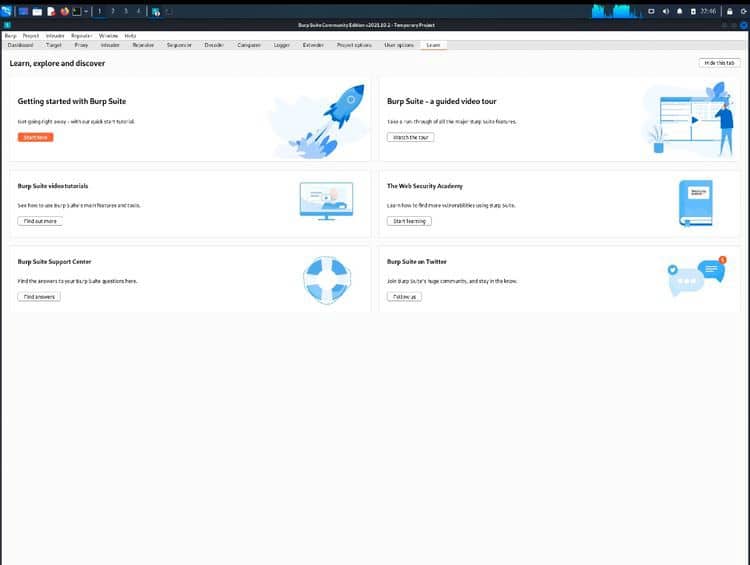Screen dimensions: 750x565
Task: Click the video tutorials monitor illustration
Action: [x=326, y=201]
